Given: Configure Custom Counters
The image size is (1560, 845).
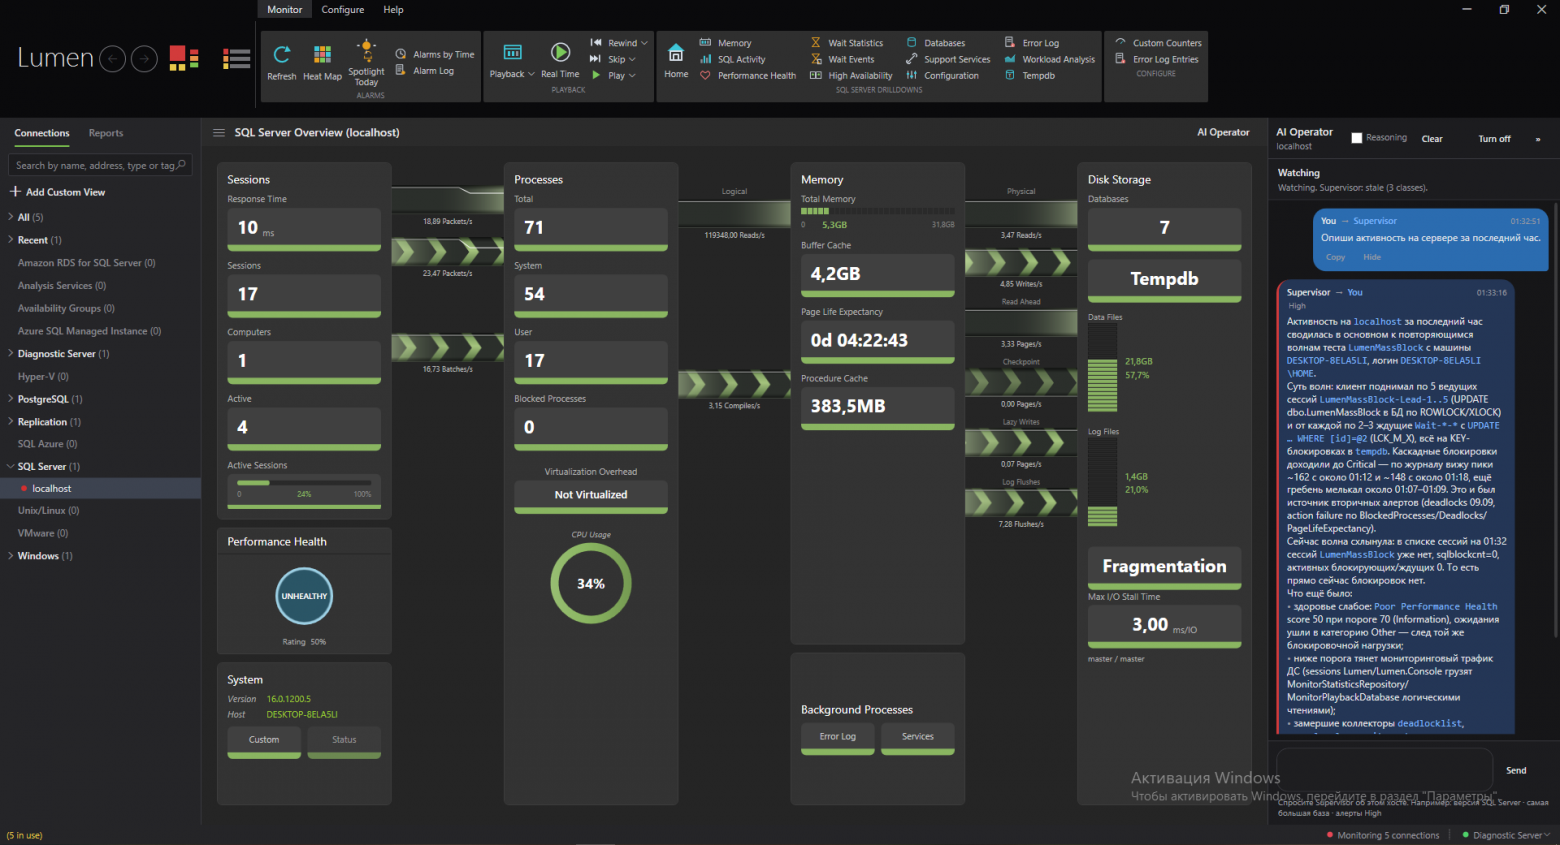Looking at the screenshot, I should point(1158,43).
